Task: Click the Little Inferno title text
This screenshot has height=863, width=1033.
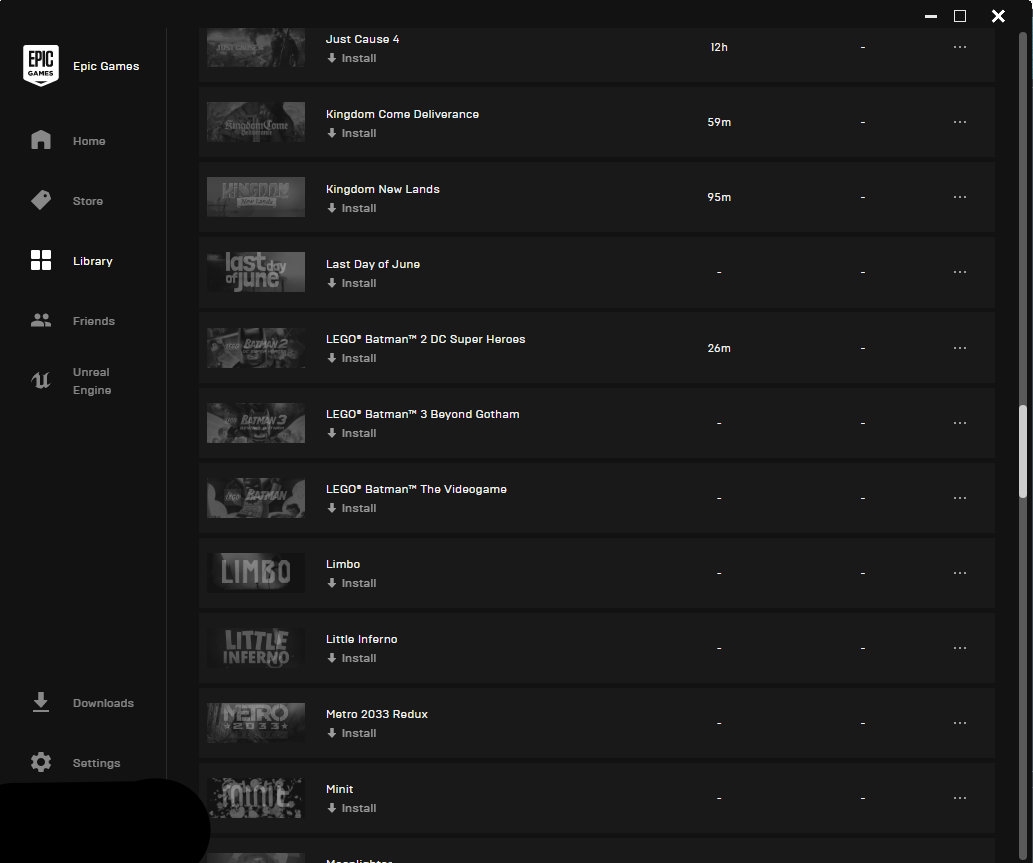Action: tap(362, 639)
